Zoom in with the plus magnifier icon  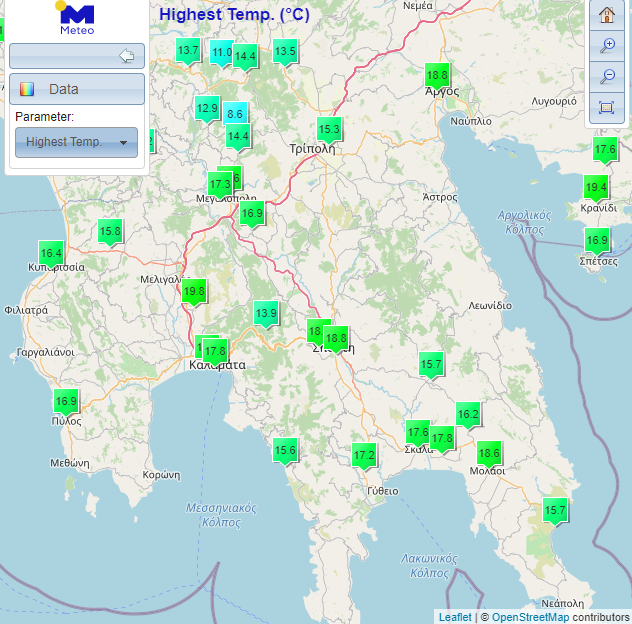pyautogui.click(x=607, y=46)
